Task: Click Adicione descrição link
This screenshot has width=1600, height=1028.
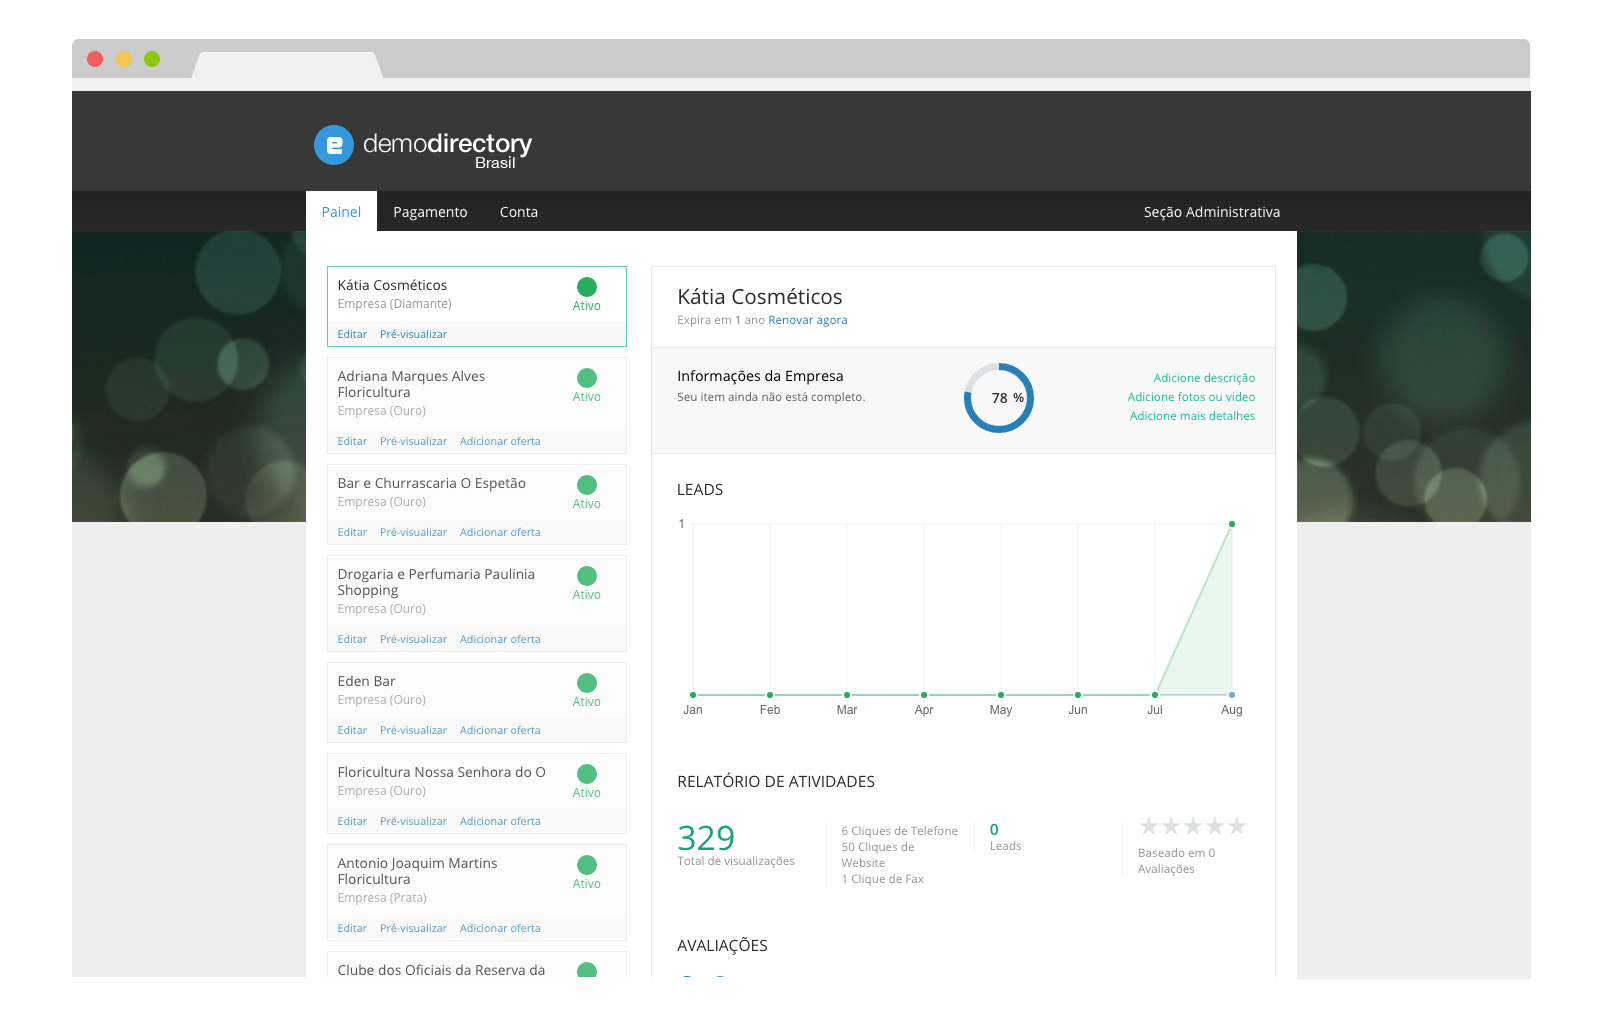Action: coord(1204,378)
